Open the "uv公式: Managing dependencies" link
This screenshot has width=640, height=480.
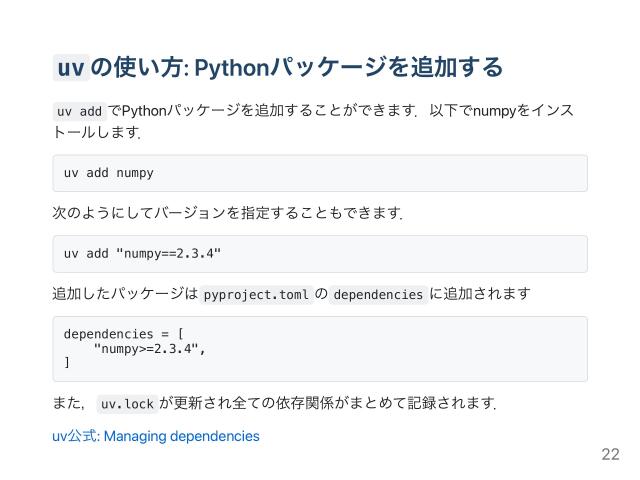(155, 436)
